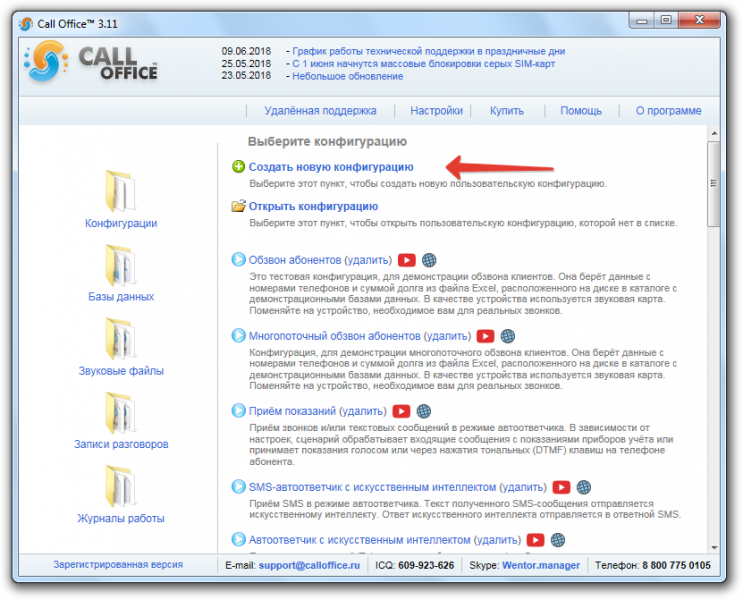Image resolution: width=743 pixels, height=600 pixels.
Task: Click support@calloffice.ru email link
Action: point(309,565)
